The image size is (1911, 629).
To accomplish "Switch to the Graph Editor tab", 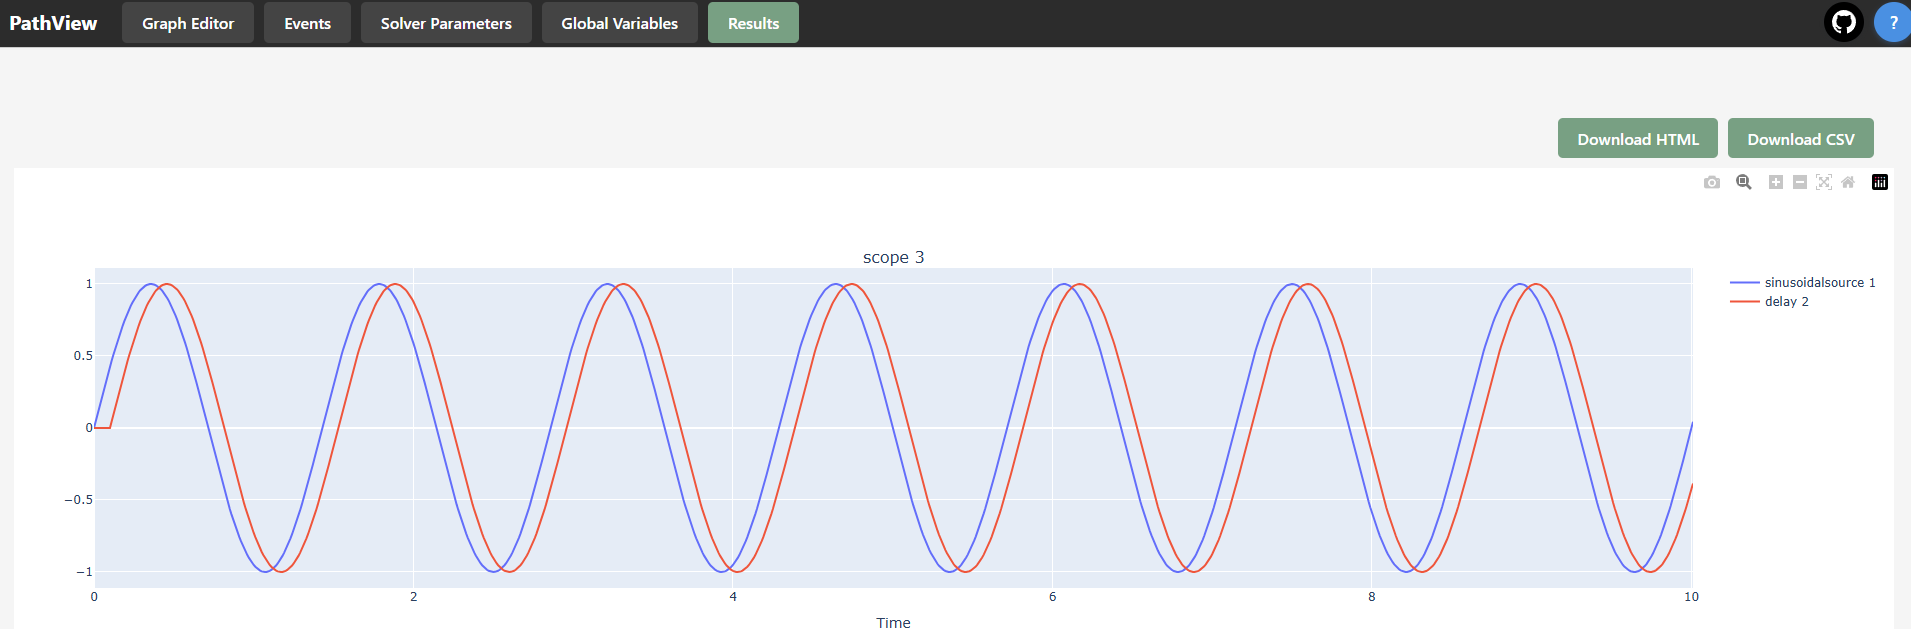I will 188,23.
